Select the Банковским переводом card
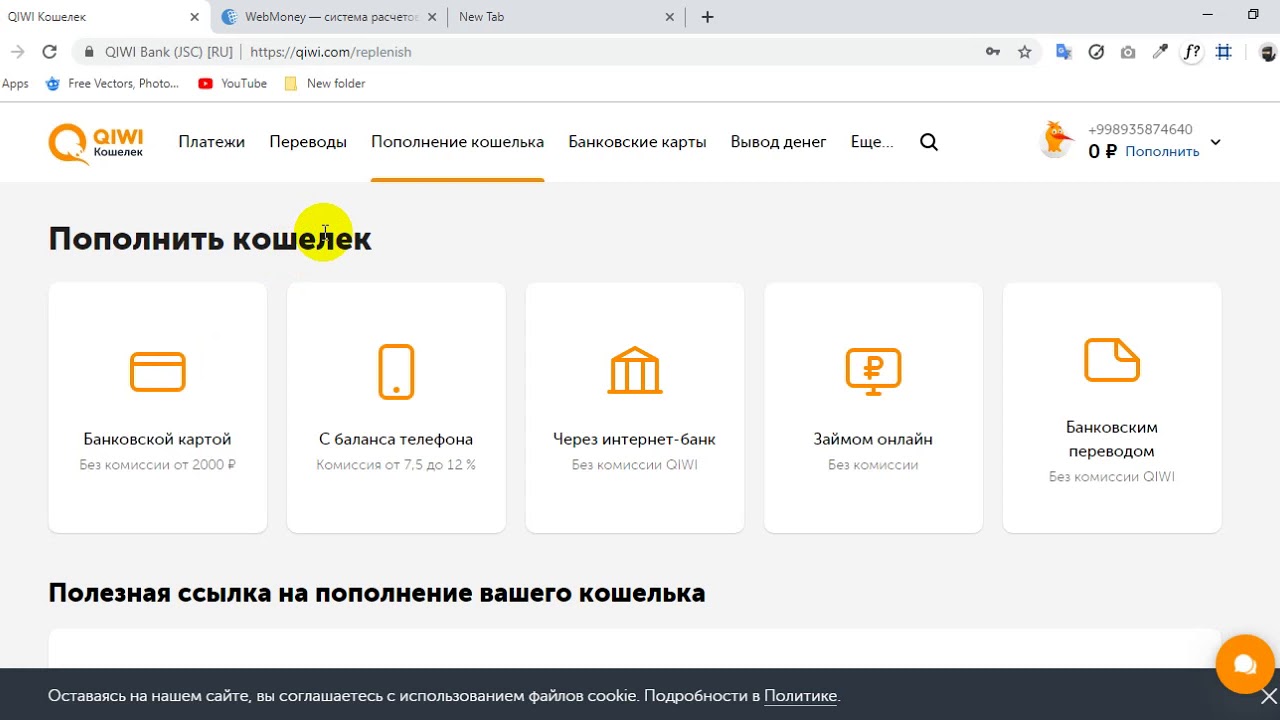Image resolution: width=1280 pixels, height=720 pixels. [x=1112, y=408]
